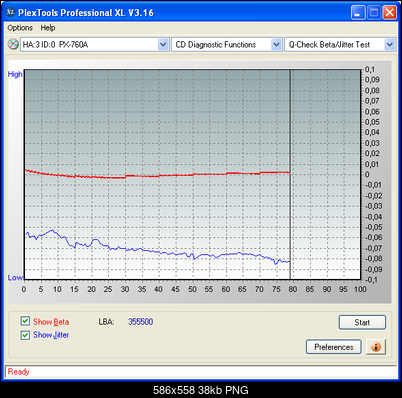The image size is (402, 398).
Task: Click the Ready status bar text
Action: pyautogui.click(x=19, y=372)
